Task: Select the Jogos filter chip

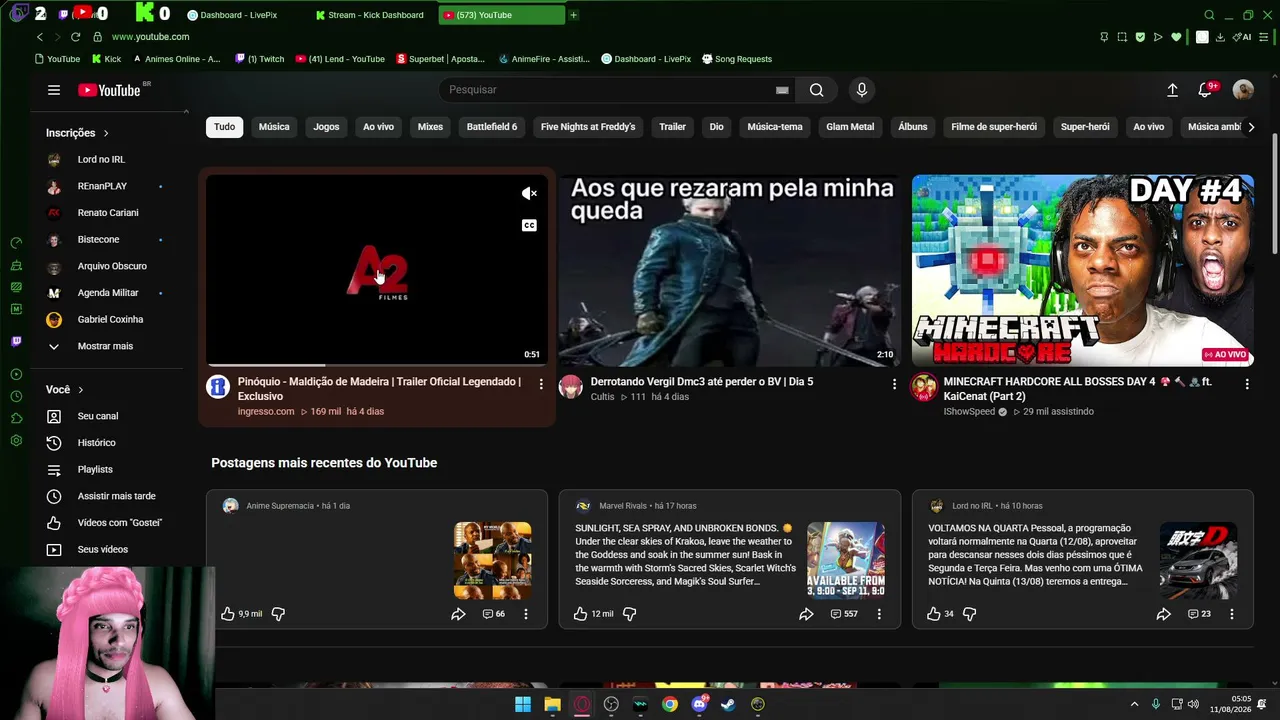Action: point(326,127)
